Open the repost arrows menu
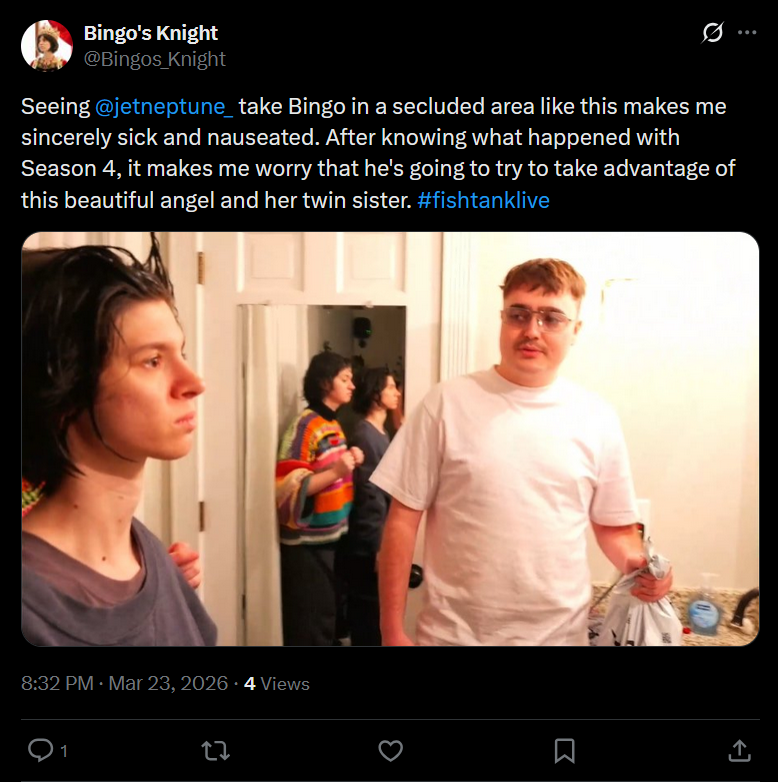Image resolution: width=778 pixels, height=782 pixels. click(215, 751)
